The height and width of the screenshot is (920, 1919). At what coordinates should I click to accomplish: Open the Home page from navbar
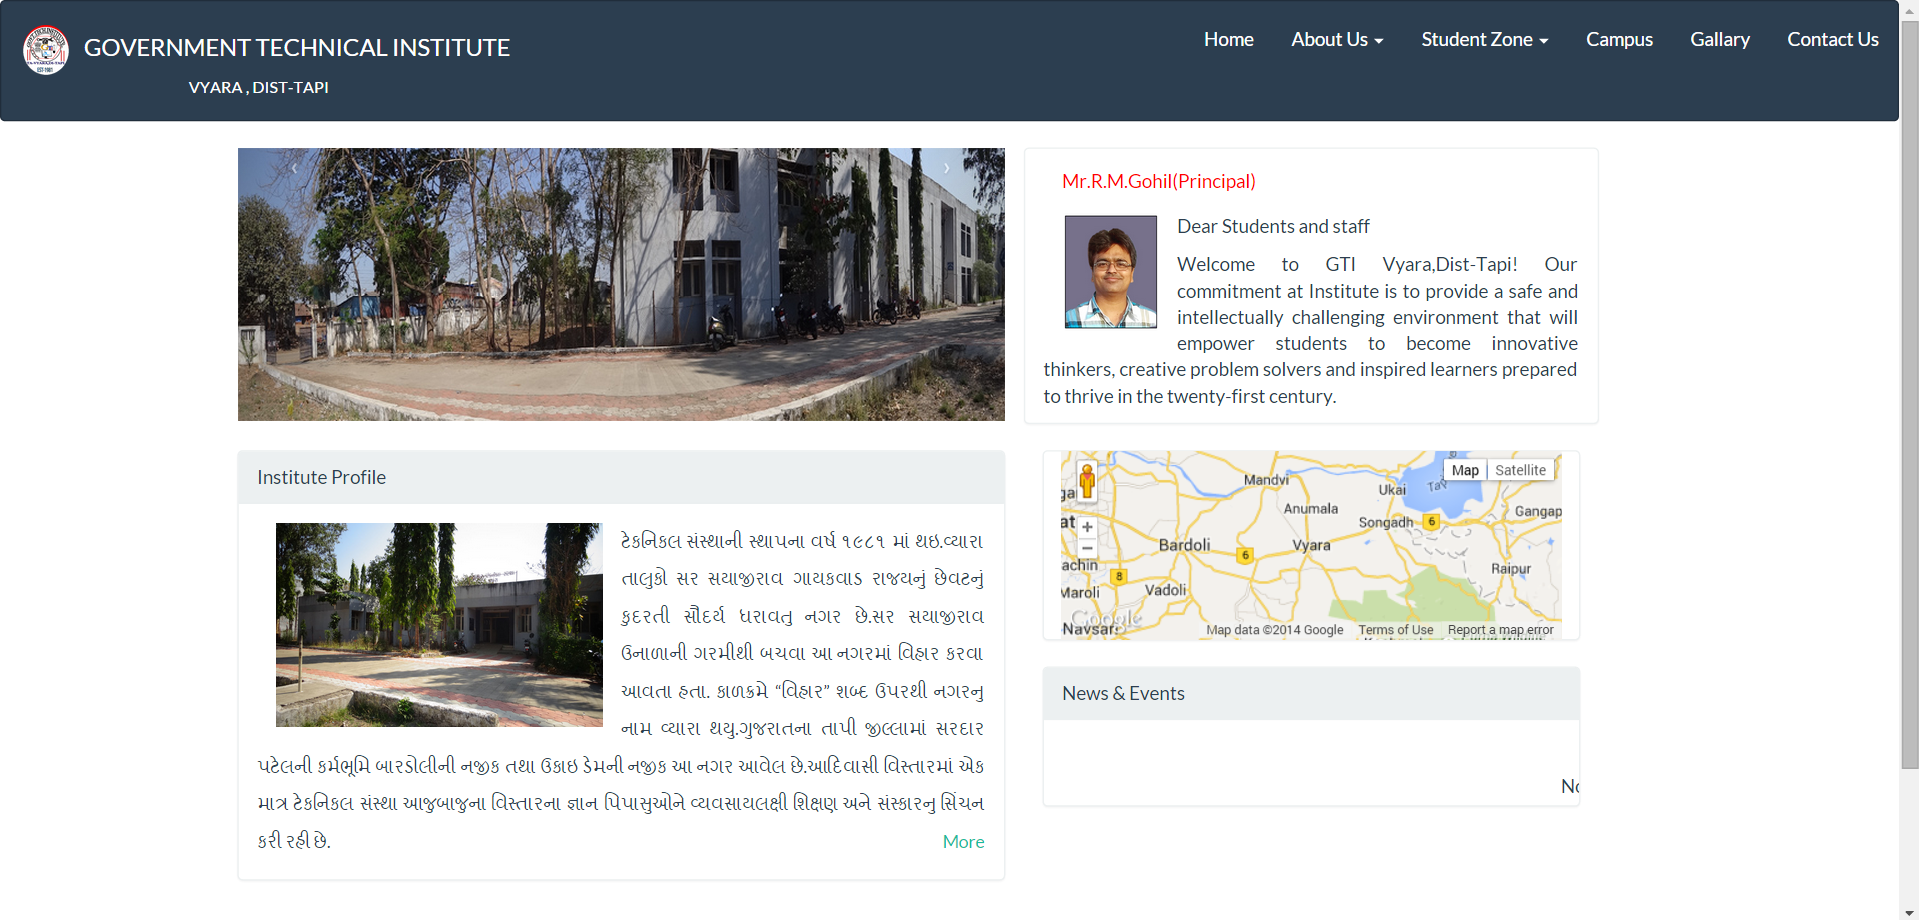click(1228, 40)
